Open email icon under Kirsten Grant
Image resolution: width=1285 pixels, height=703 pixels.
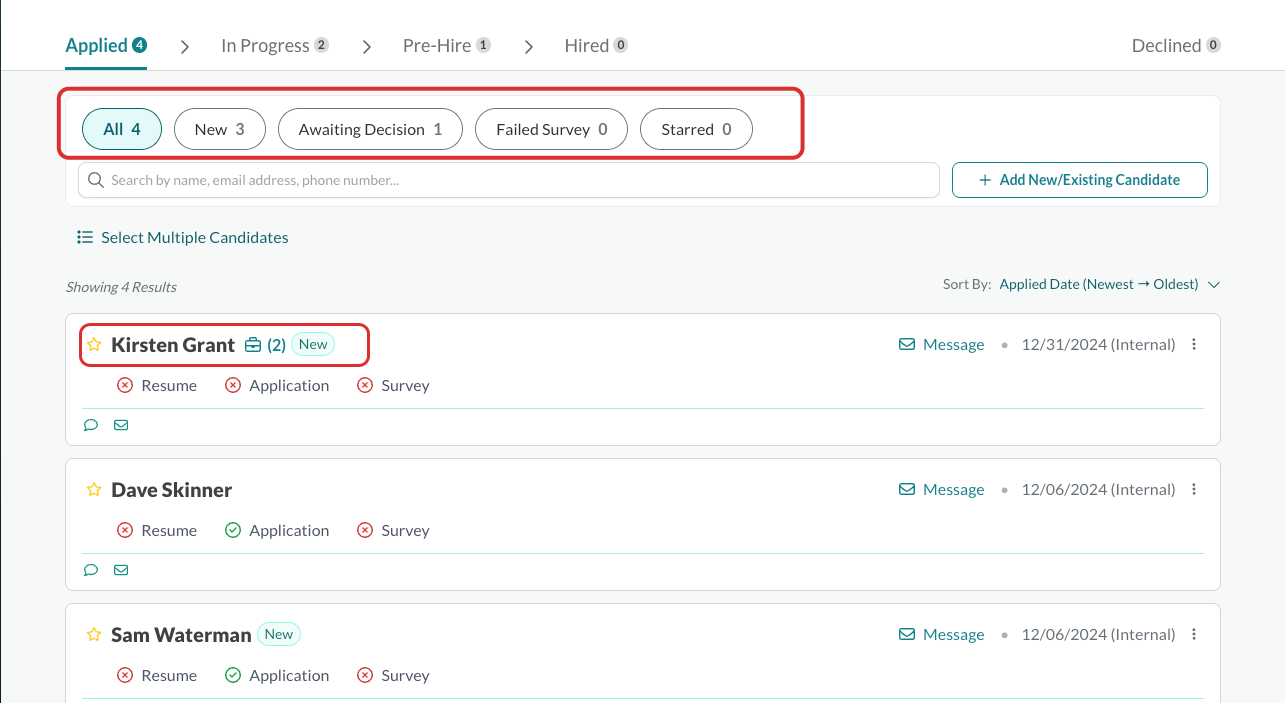tap(121, 425)
